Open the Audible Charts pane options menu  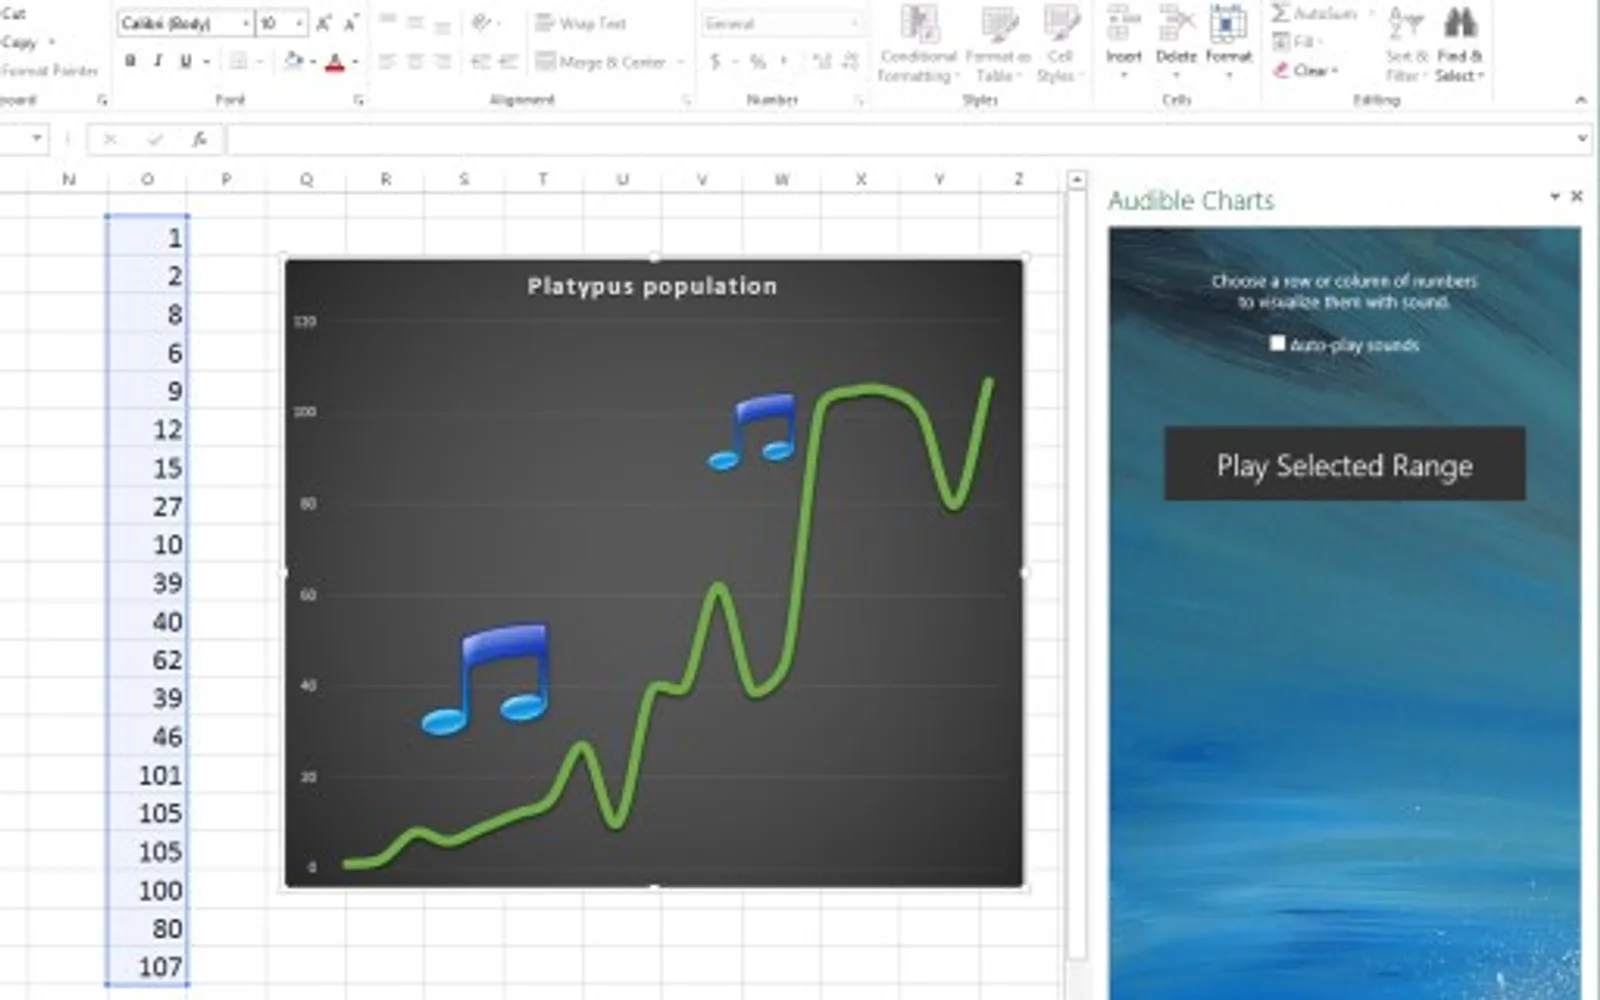1555,197
